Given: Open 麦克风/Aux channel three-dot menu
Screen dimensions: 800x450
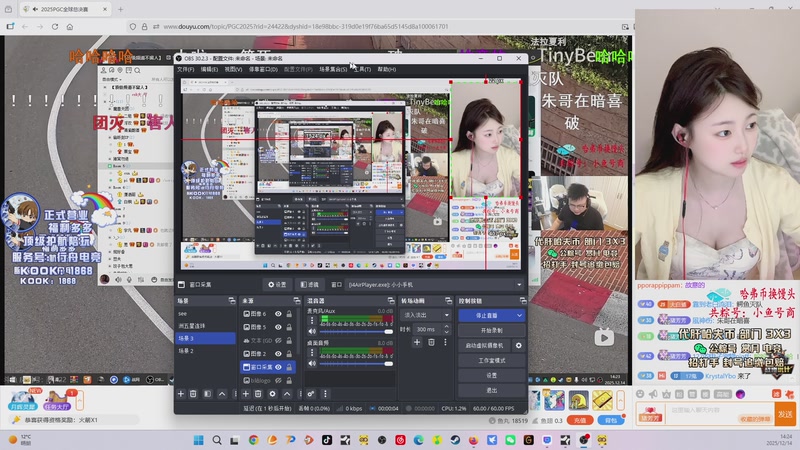Looking at the screenshot, I should click(x=312, y=321).
